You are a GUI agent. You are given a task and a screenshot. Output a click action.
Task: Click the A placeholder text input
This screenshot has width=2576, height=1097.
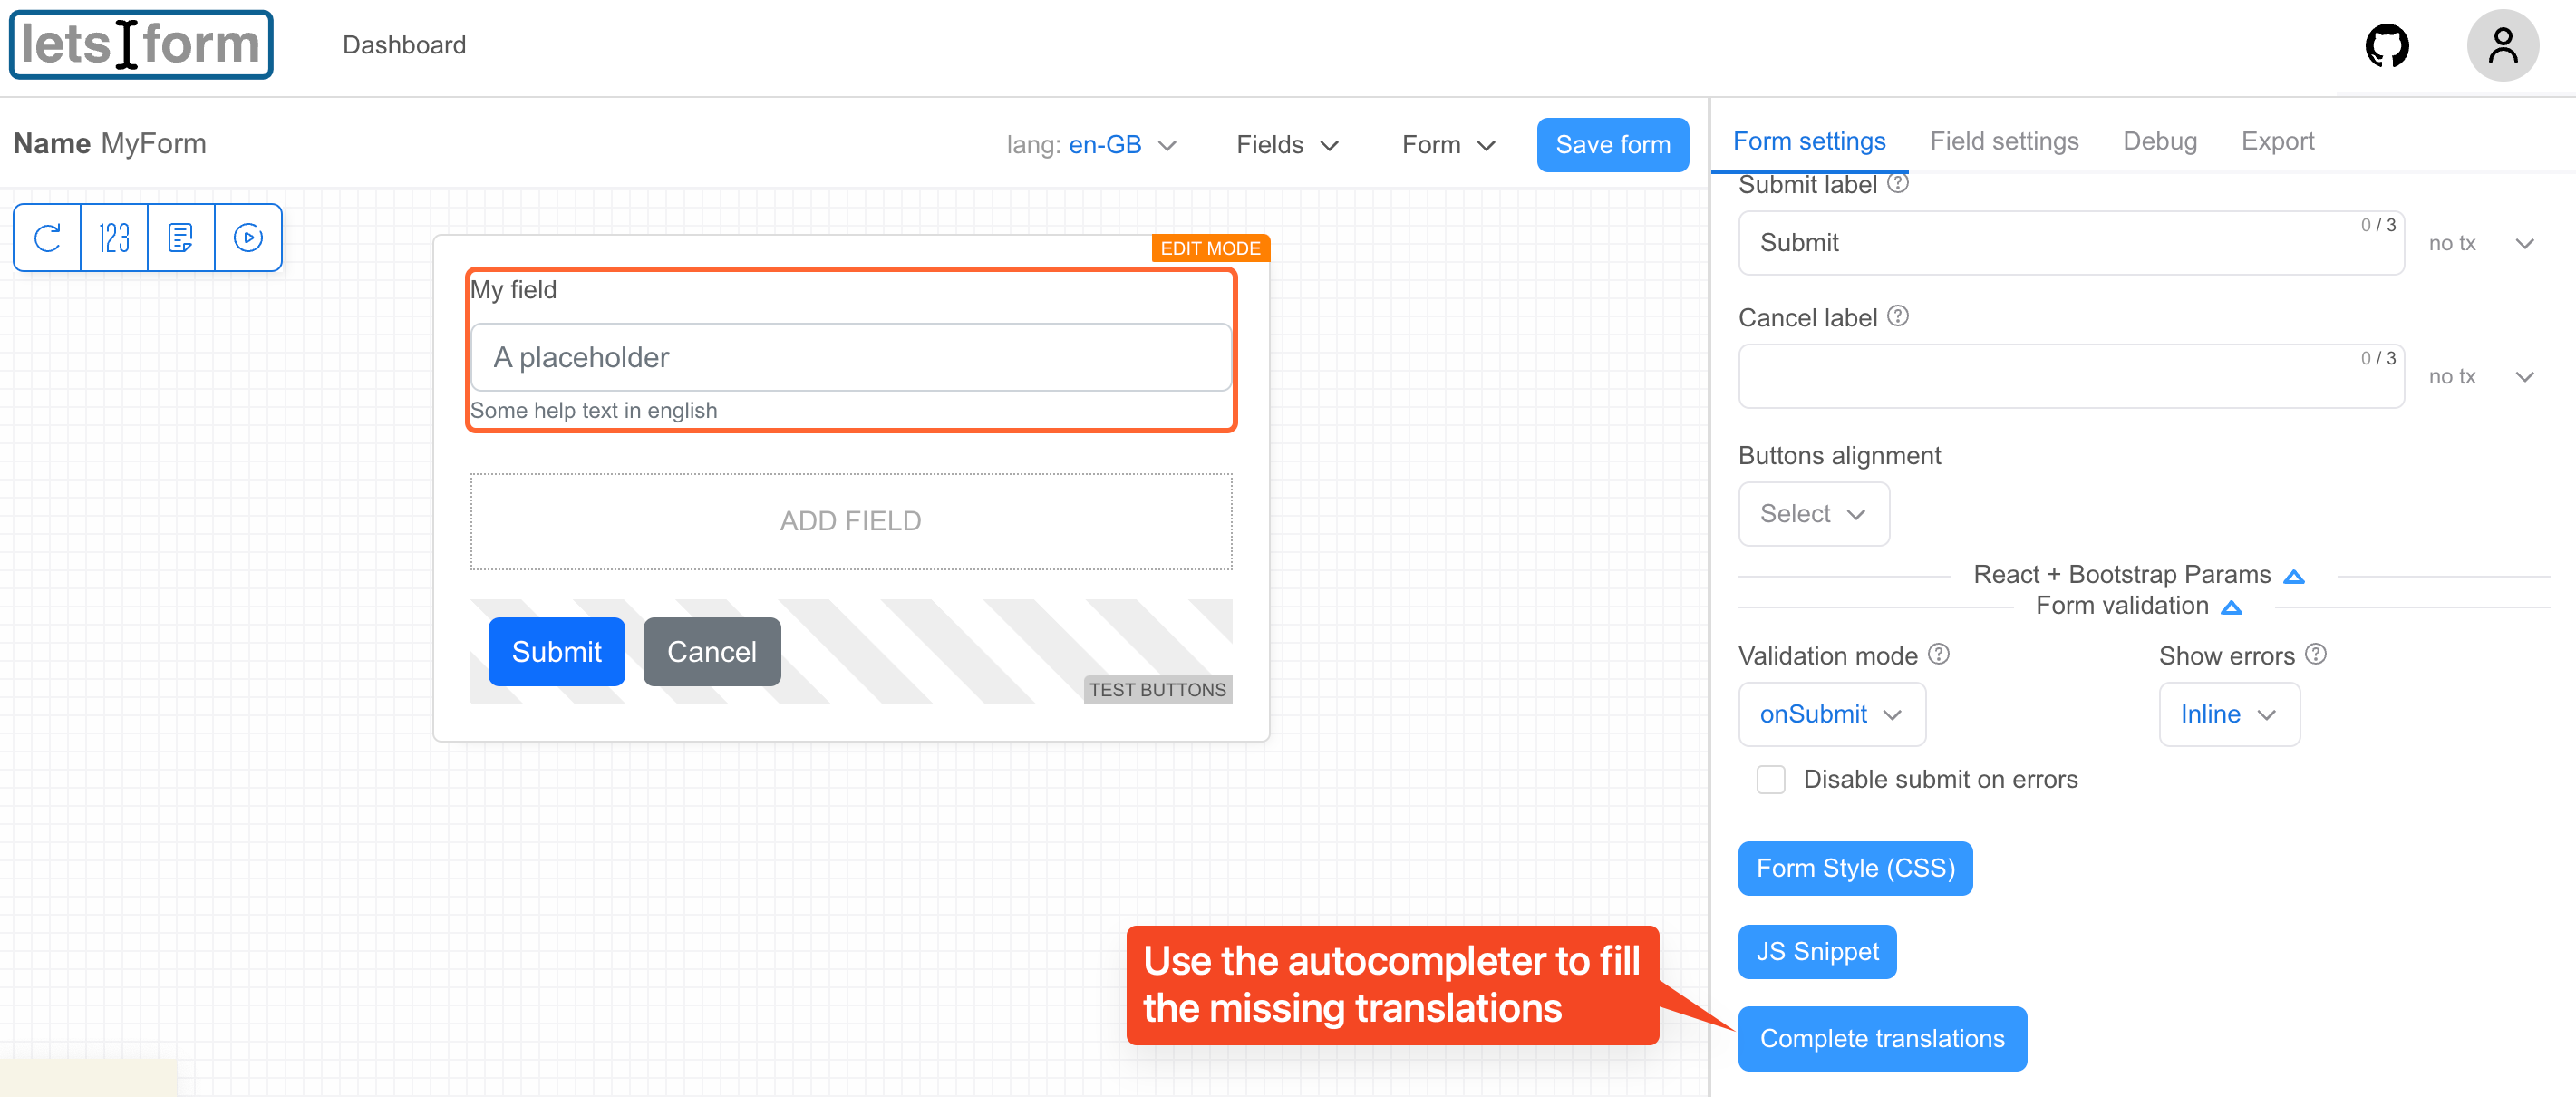coord(851,357)
